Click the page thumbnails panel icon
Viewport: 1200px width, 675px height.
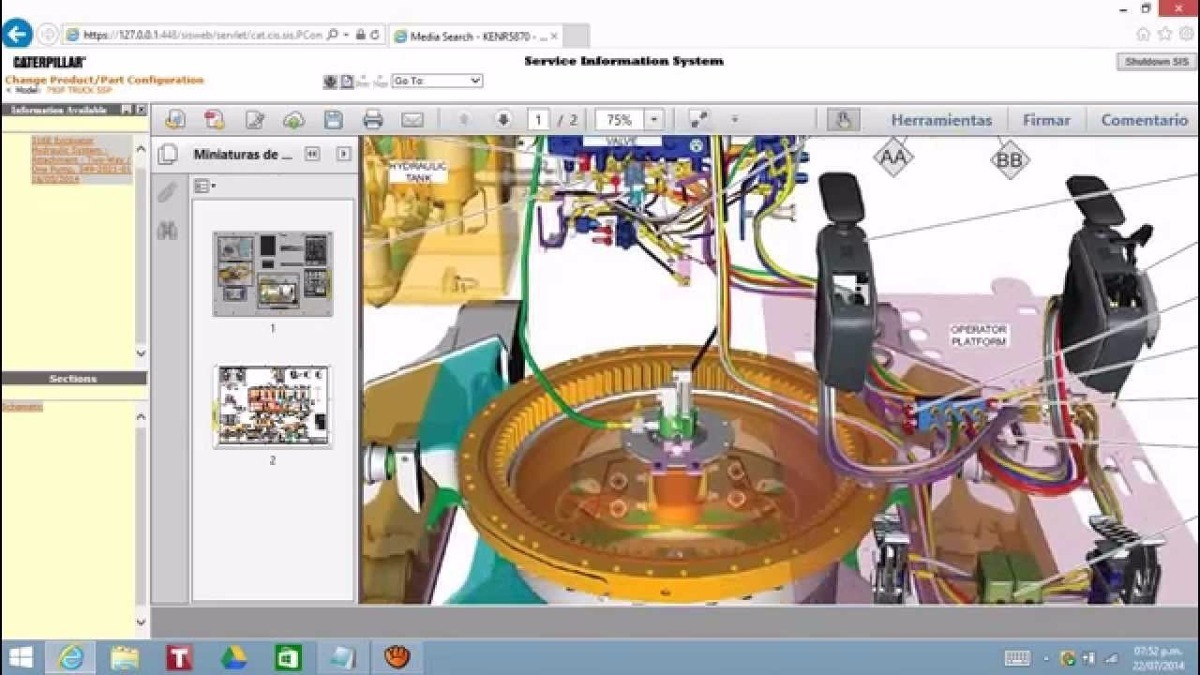pos(168,154)
